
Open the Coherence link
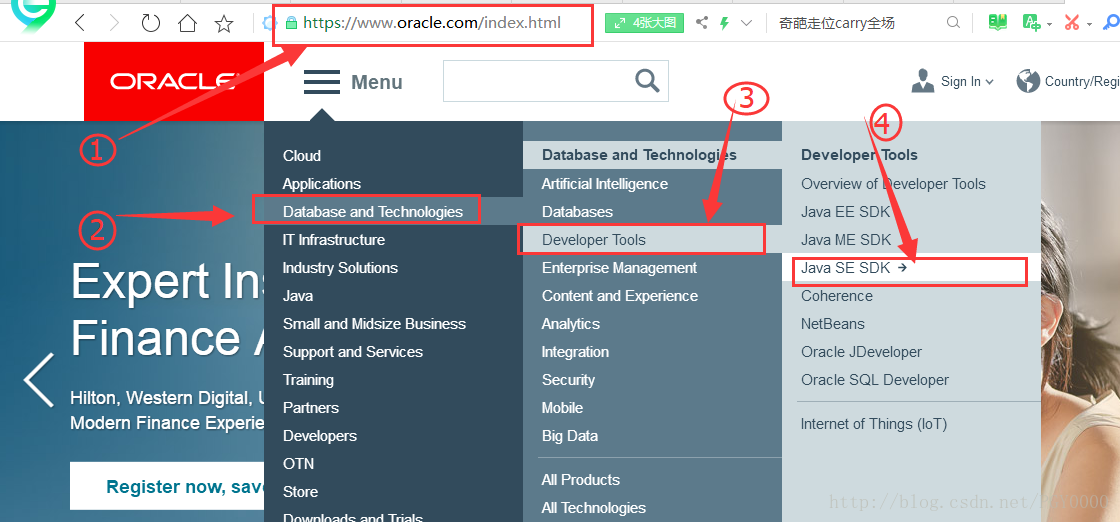(836, 296)
